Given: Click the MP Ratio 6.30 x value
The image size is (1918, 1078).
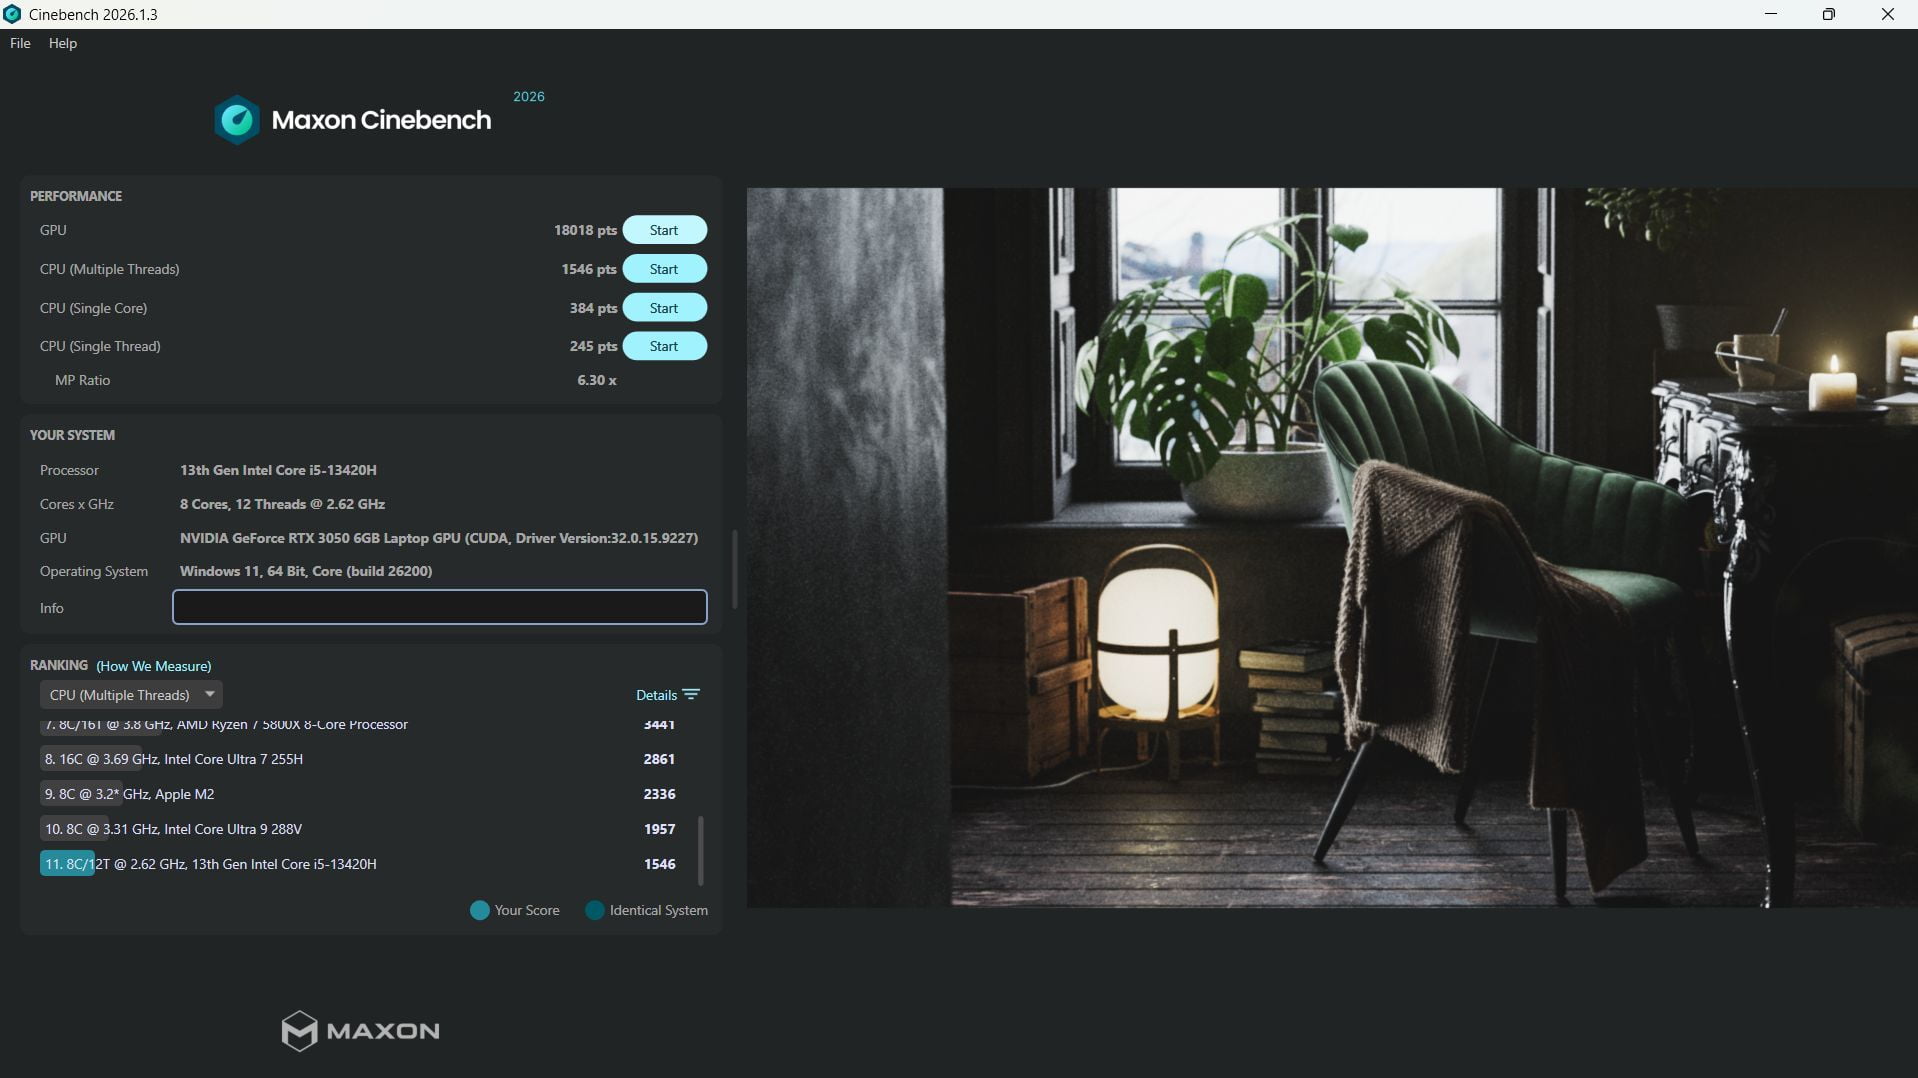Looking at the screenshot, I should pyautogui.click(x=597, y=380).
